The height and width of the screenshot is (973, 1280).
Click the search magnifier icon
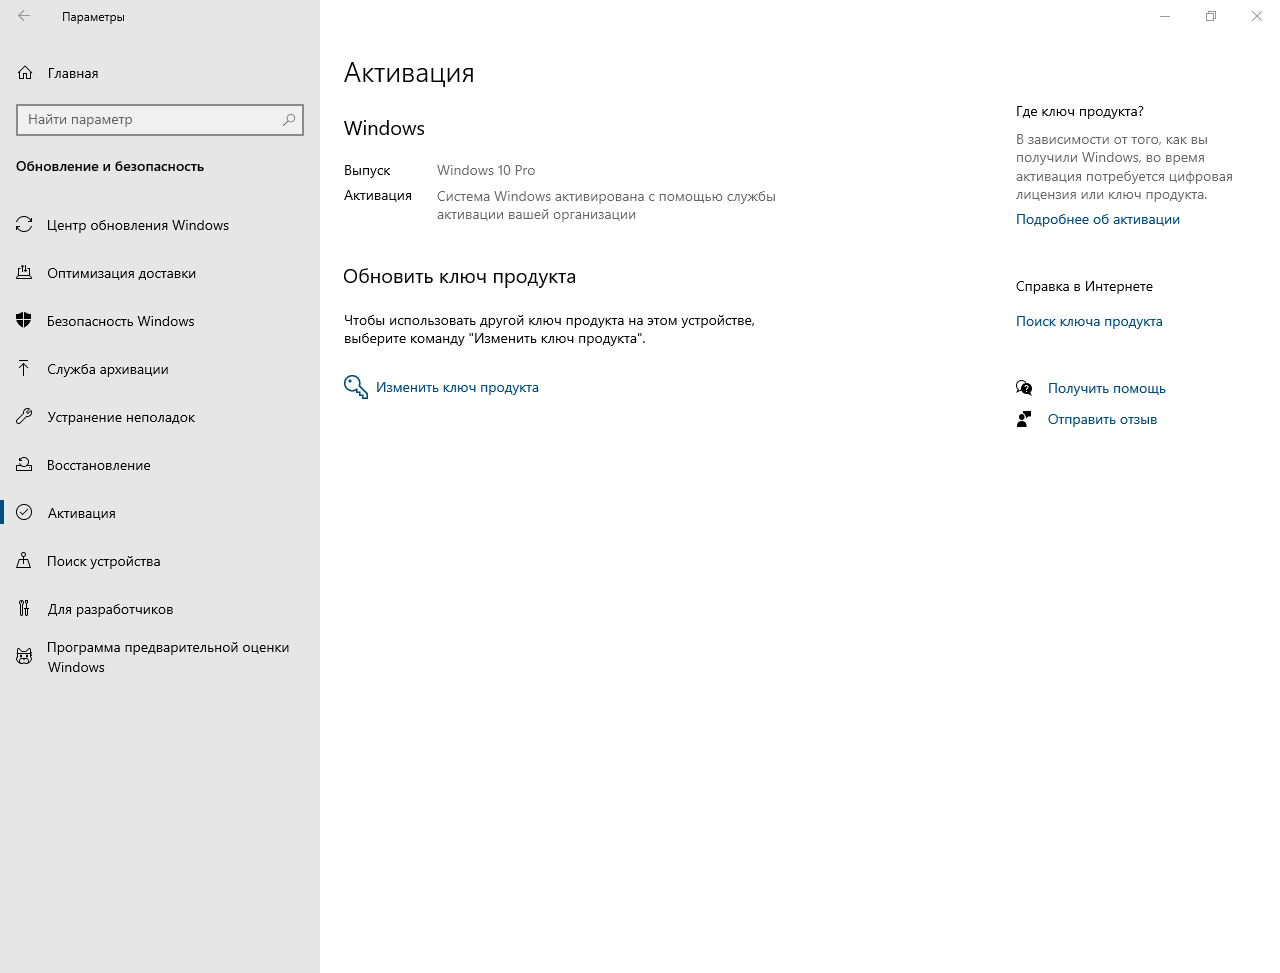[x=289, y=119]
